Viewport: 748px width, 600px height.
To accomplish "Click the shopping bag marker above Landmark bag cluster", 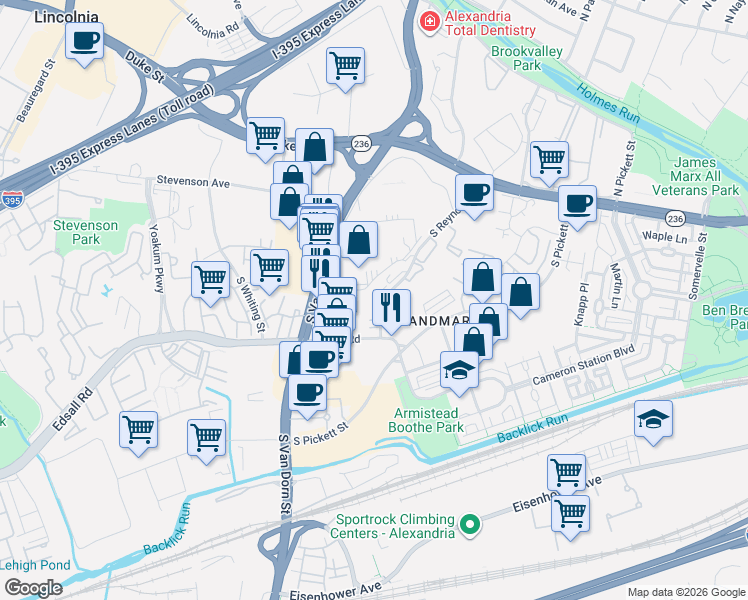I will [x=482, y=280].
